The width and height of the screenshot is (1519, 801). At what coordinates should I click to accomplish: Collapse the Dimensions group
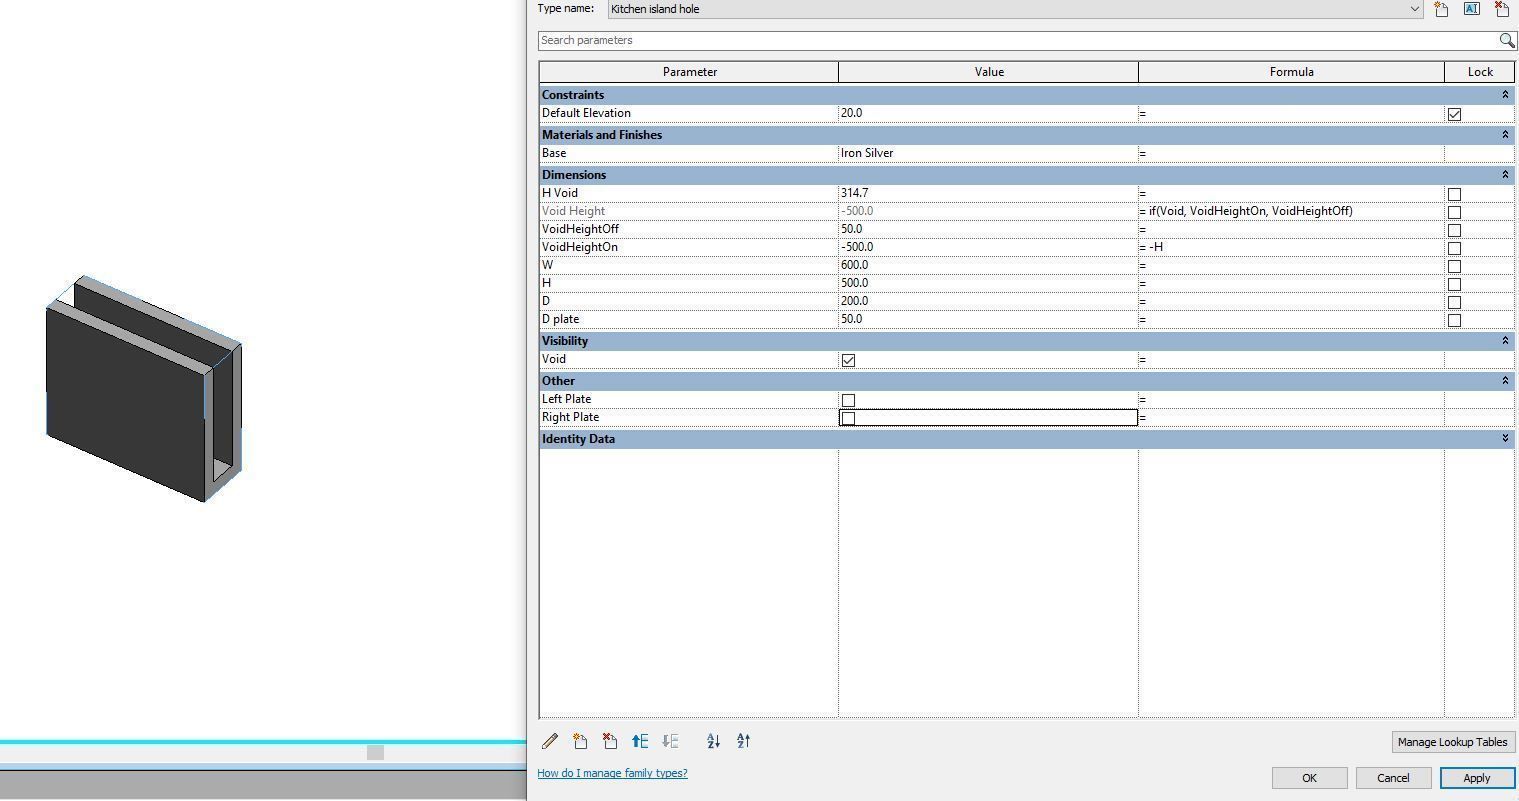(1504, 175)
